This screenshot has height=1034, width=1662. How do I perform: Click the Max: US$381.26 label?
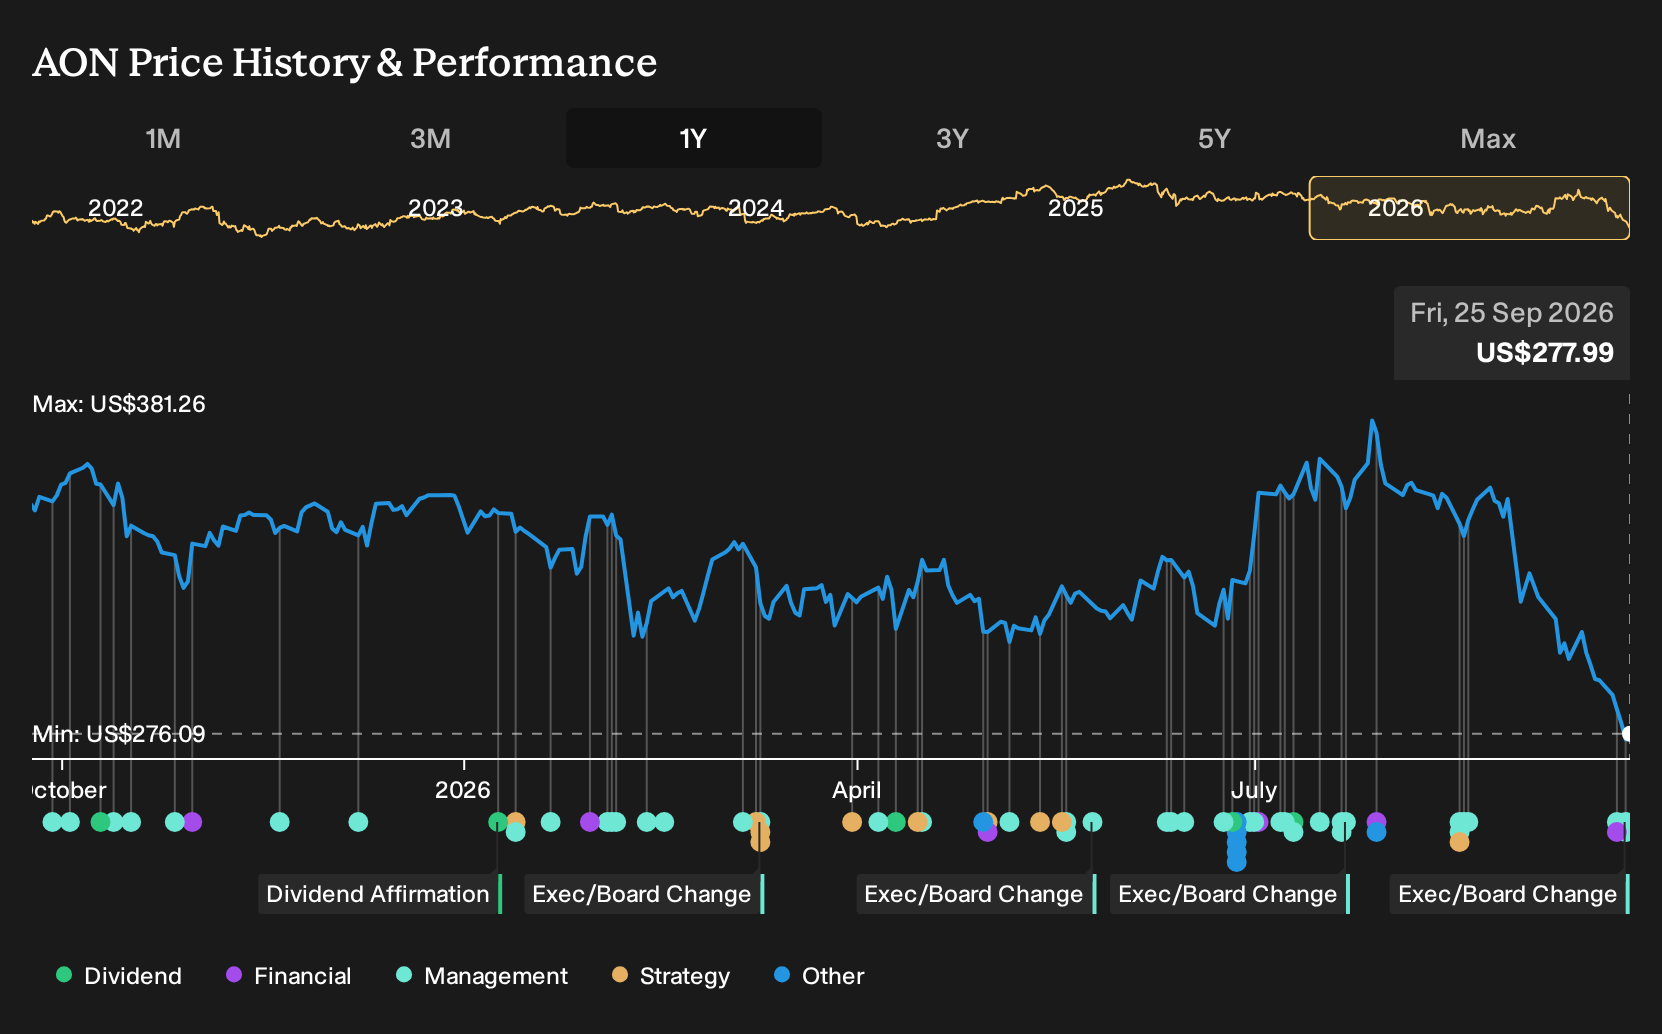[119, 404]
